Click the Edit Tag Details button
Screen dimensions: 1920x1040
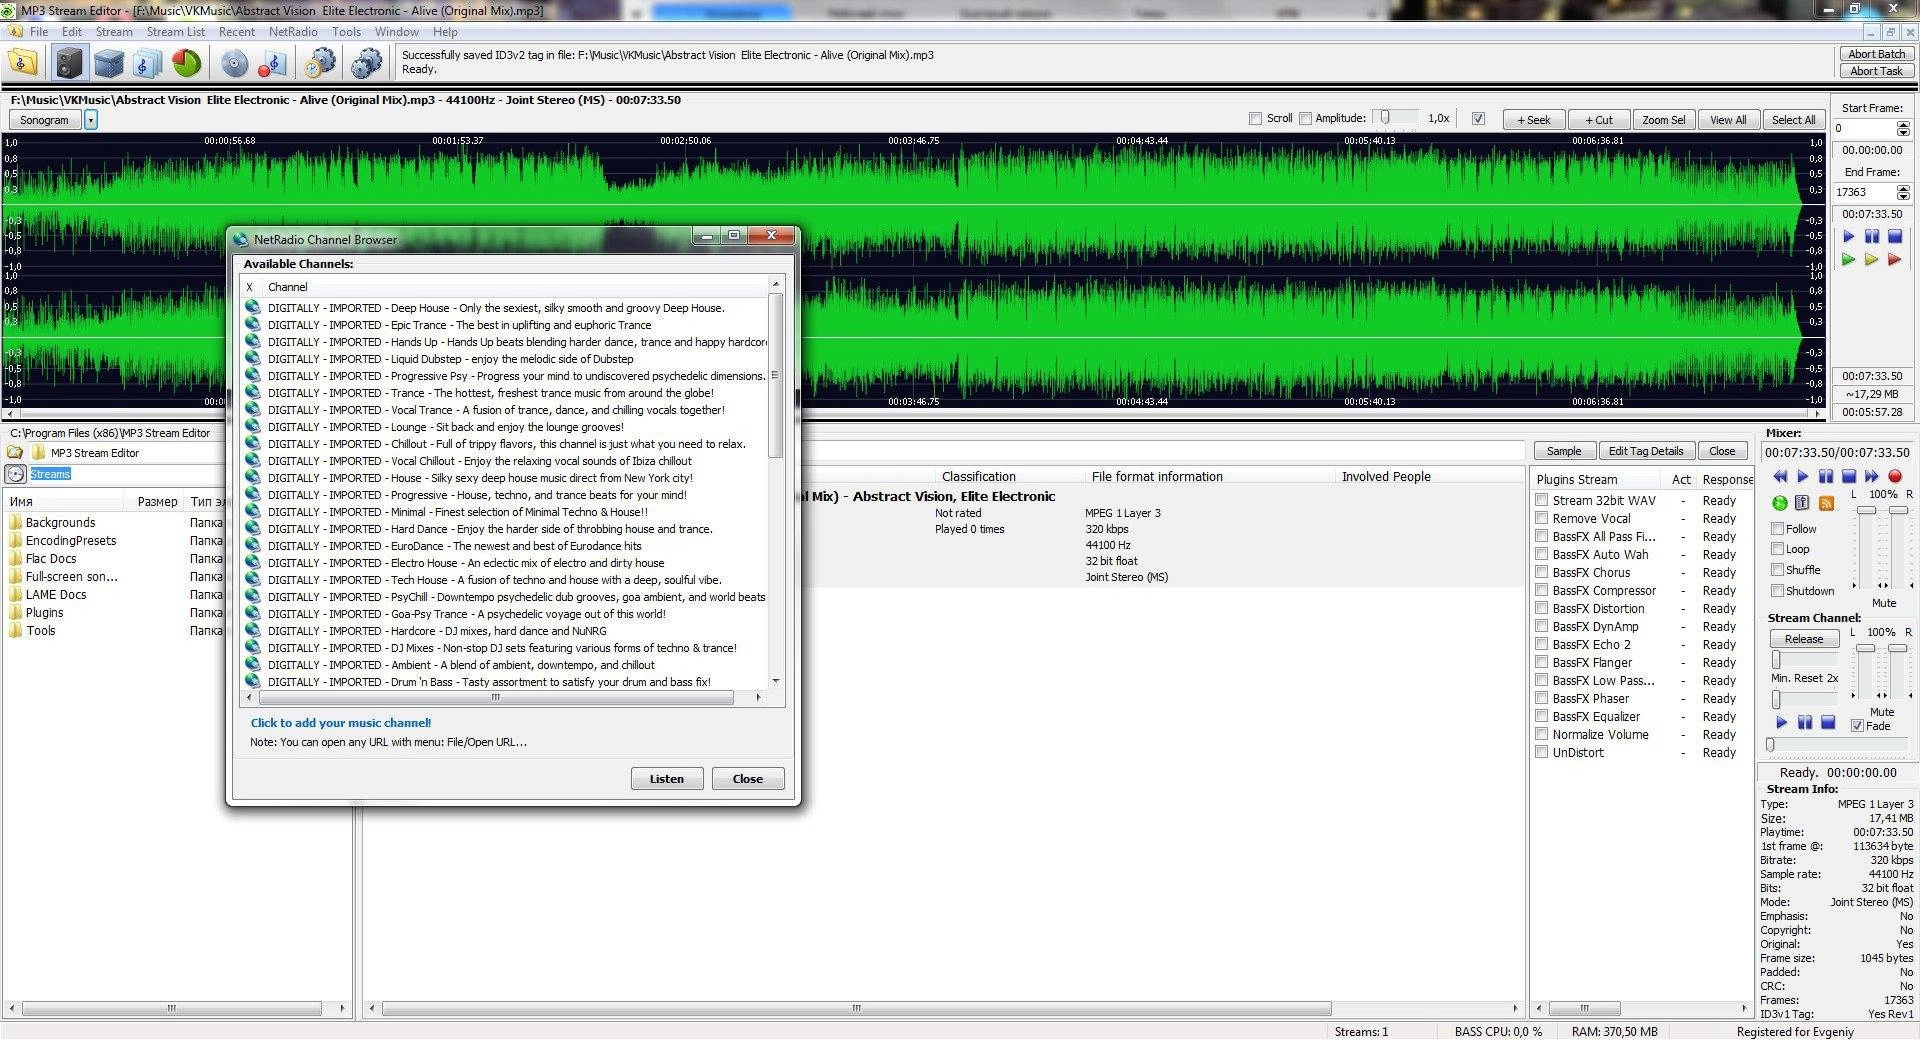click(x=1647, y=451)
